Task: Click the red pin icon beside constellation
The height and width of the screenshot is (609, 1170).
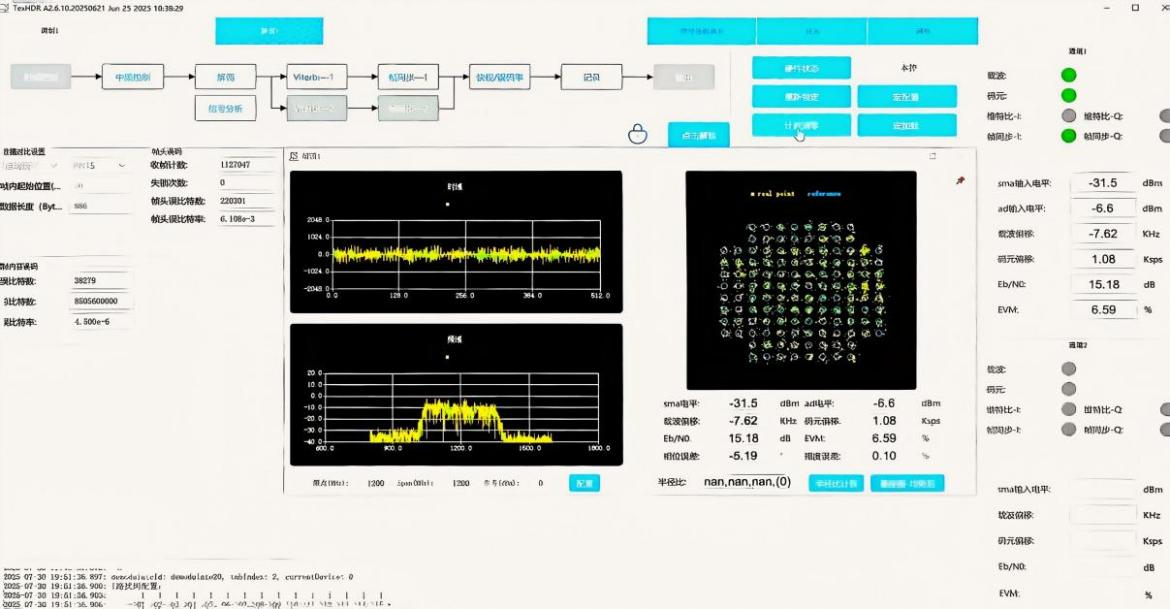Action: click(961, 181)
